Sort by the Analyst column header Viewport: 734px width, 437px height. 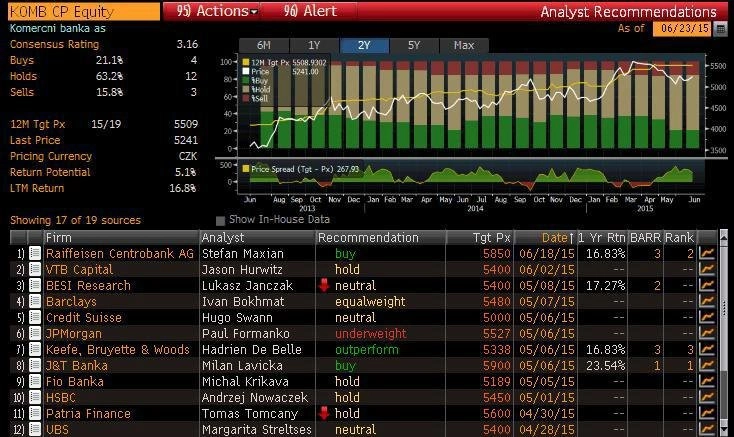tap(257, 238)
